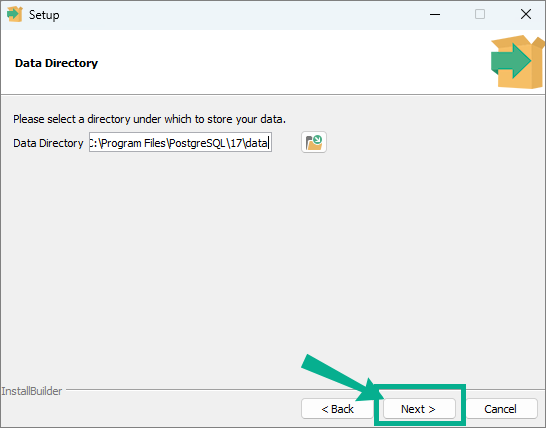Click the greyed-out maximize box
Image resolution: width=546 pixels, height=428 pixels.
pos(480,14)
